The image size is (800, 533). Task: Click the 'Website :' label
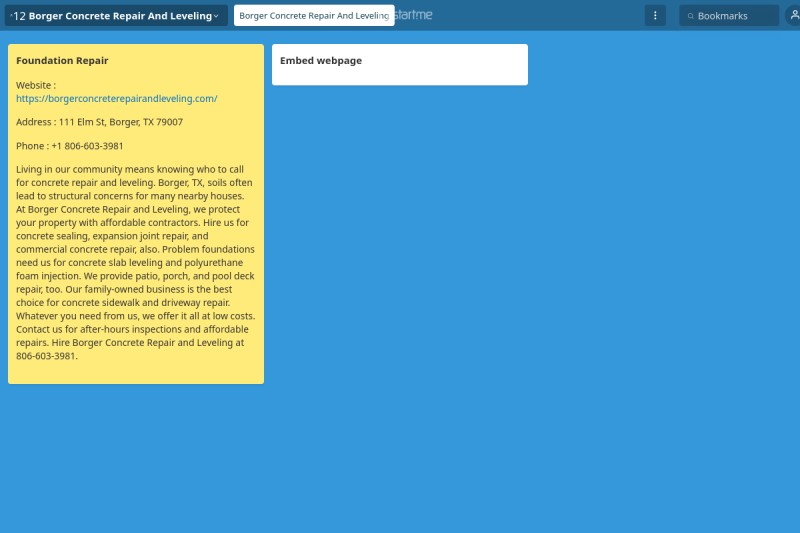36,85
